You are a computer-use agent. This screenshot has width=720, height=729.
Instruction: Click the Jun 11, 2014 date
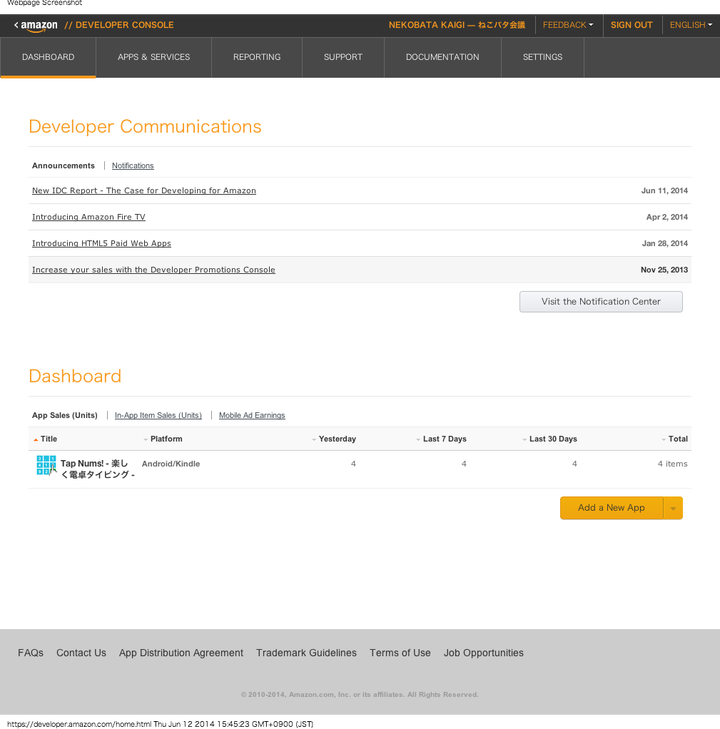coord(664,191)
